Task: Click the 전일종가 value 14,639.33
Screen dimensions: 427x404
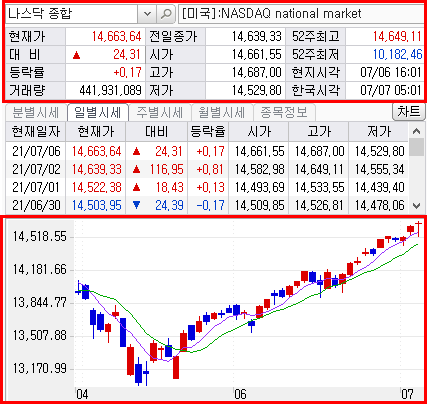Action: 257,36
